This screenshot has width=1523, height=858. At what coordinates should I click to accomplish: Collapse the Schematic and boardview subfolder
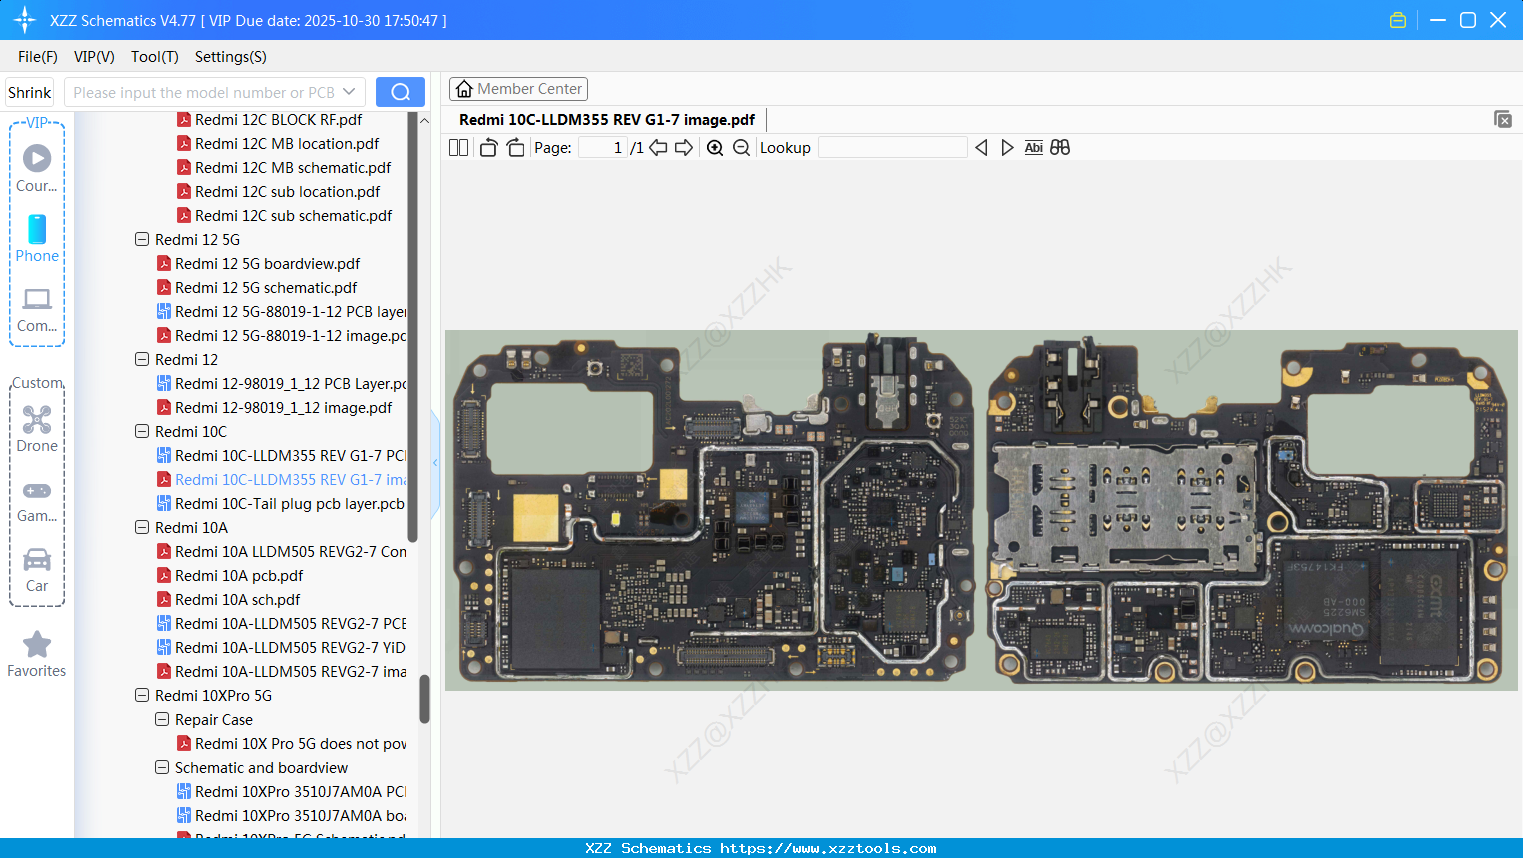162,768
